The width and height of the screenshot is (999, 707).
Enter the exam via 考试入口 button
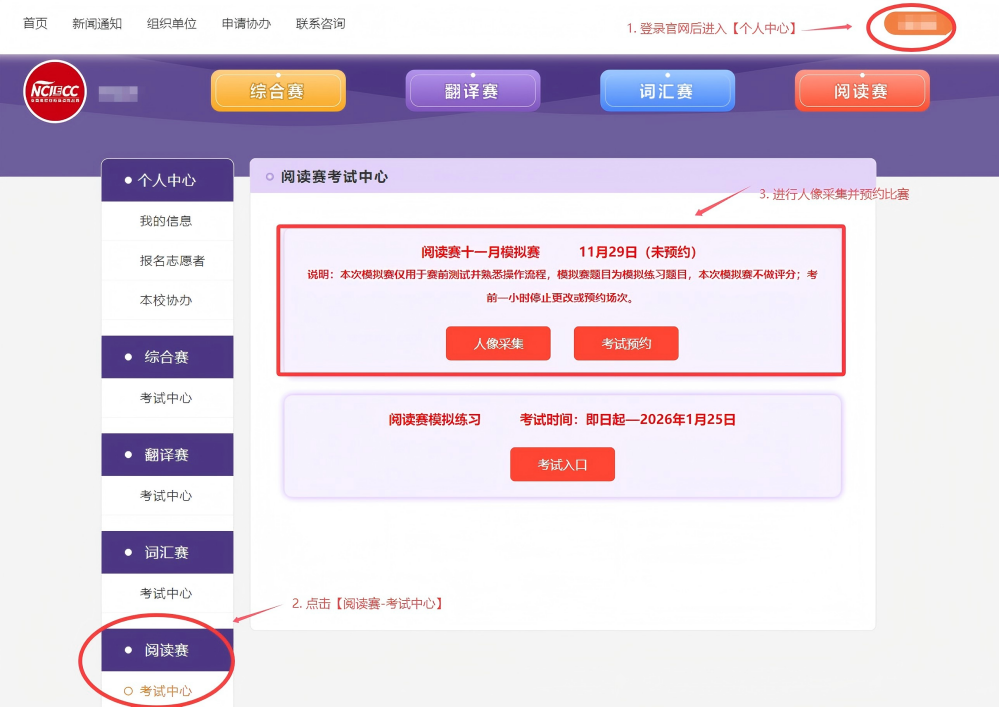(562, 464)
